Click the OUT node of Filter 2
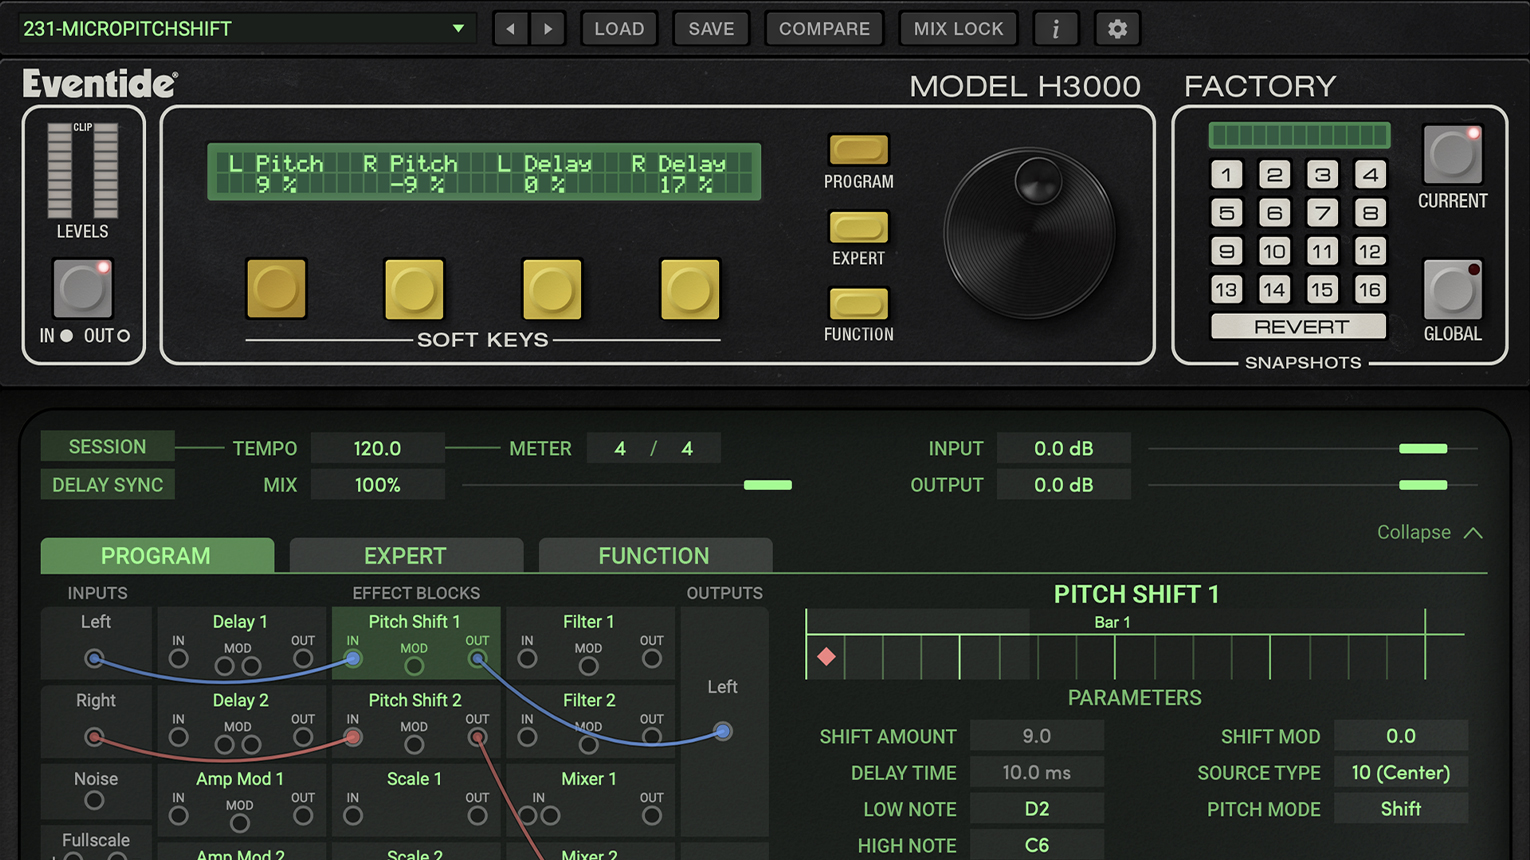 pos(651,736)
